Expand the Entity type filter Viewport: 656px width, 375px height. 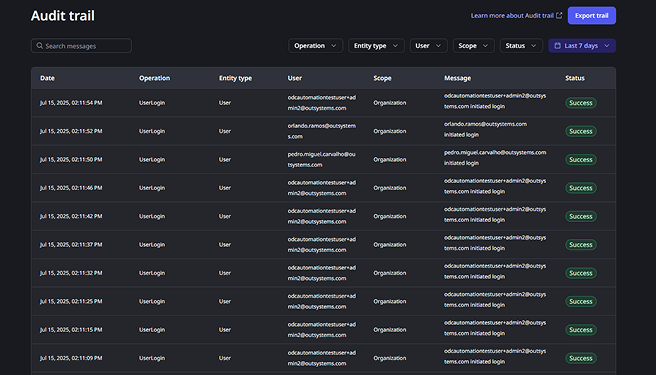376,46
